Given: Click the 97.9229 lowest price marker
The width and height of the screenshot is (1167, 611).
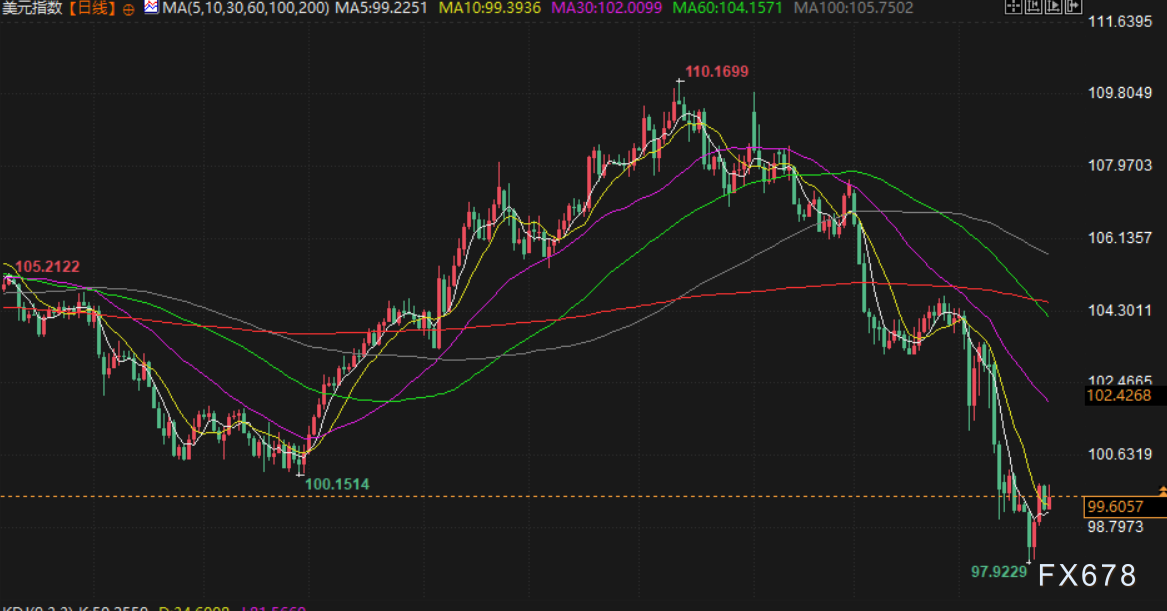Looking at the screenshot, I should [x=1000, y=572].
